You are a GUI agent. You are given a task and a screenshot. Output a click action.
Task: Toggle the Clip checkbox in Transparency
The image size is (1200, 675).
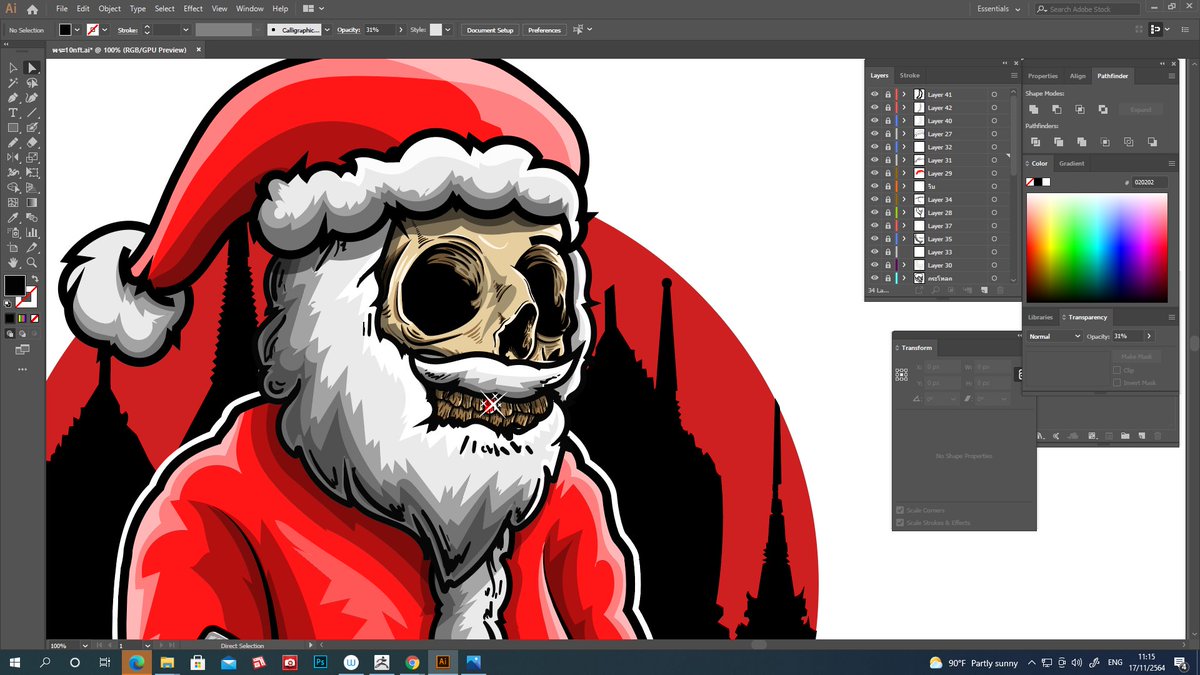click(1117, 370)
